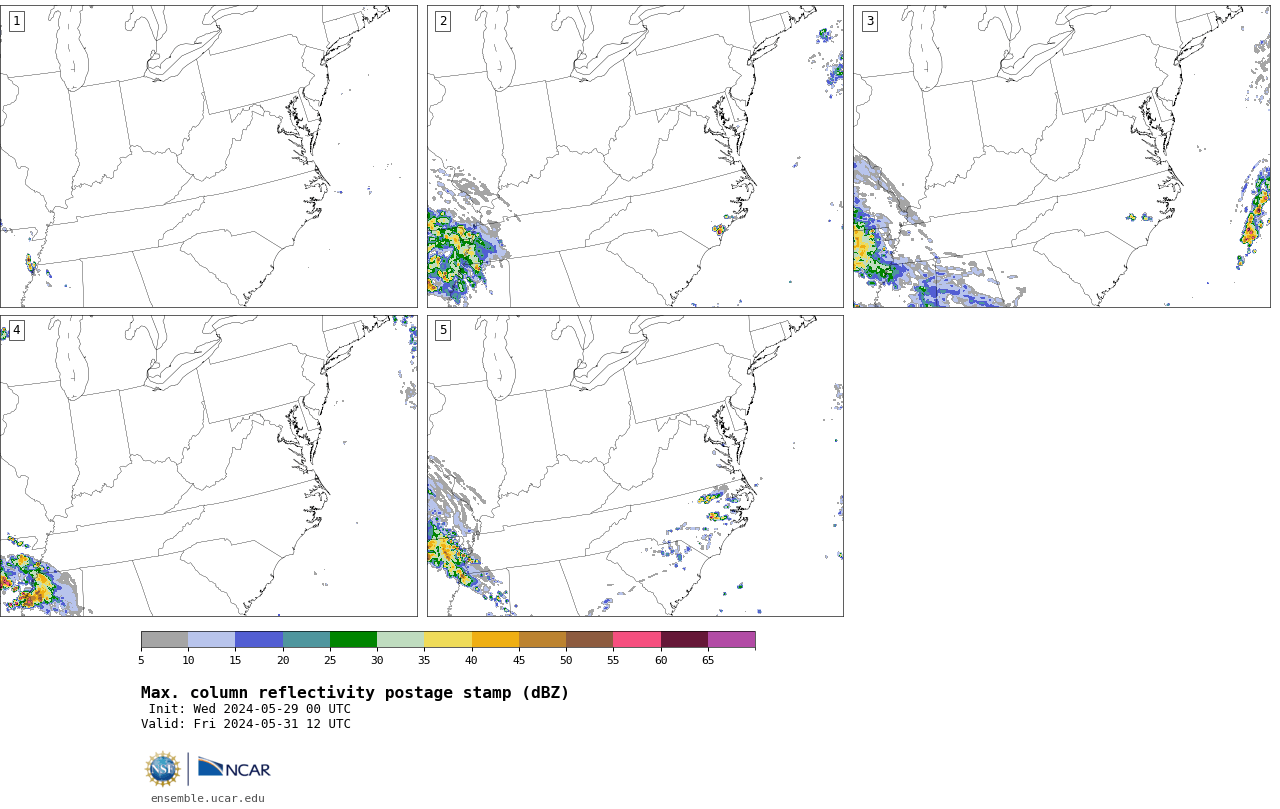Viewport: 1280px width, 809px height.
Task: Click the ensemble.ucar.edu text
Action: 208,798
